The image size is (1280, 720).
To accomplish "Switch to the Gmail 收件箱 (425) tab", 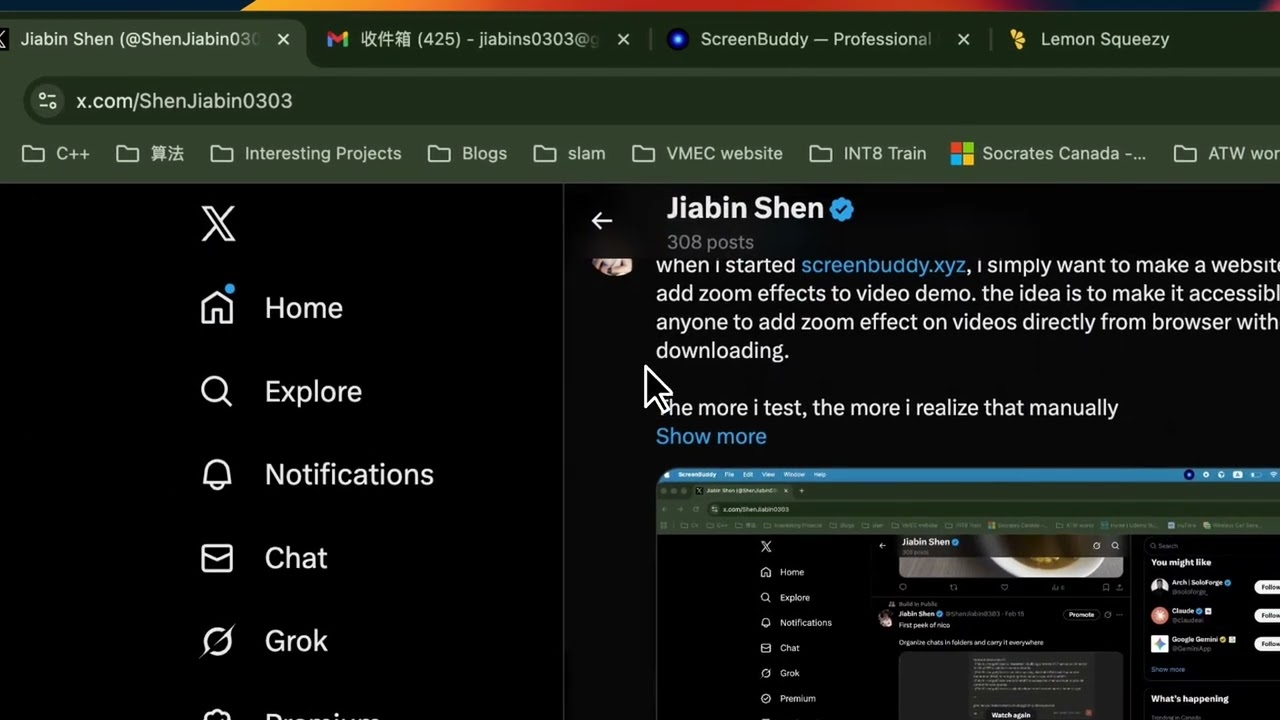I will [480, 39].
